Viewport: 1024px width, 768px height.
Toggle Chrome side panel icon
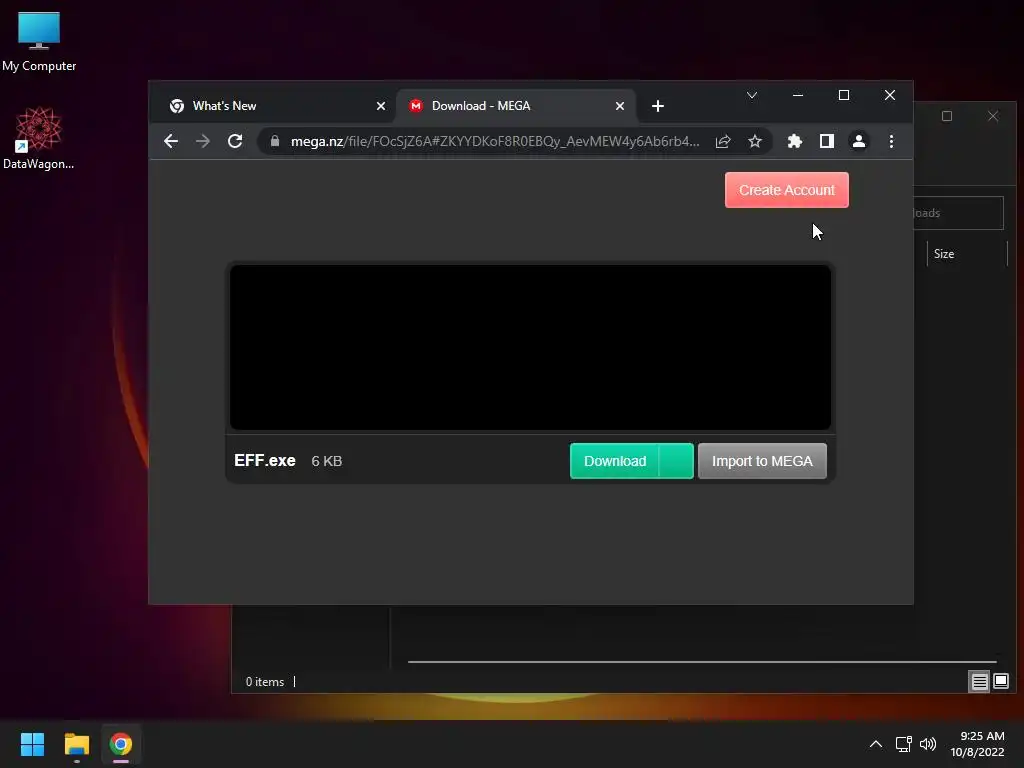tap(827, 141)
